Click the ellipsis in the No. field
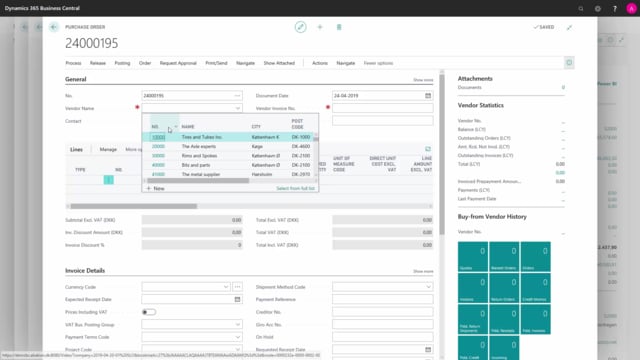640x360 pixels. [237, 96]
